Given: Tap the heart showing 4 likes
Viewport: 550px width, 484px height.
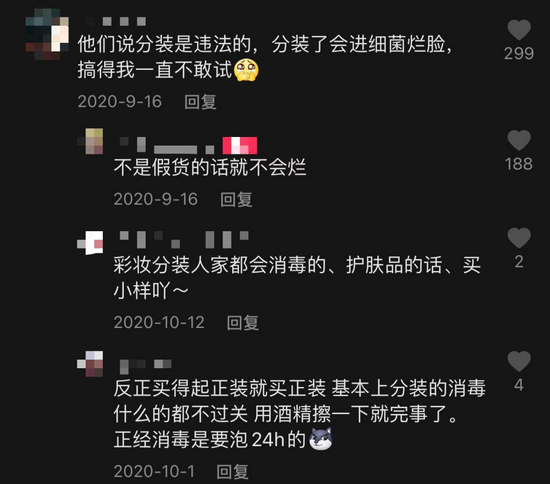Looking at the screenshot, I should (519, 361).
